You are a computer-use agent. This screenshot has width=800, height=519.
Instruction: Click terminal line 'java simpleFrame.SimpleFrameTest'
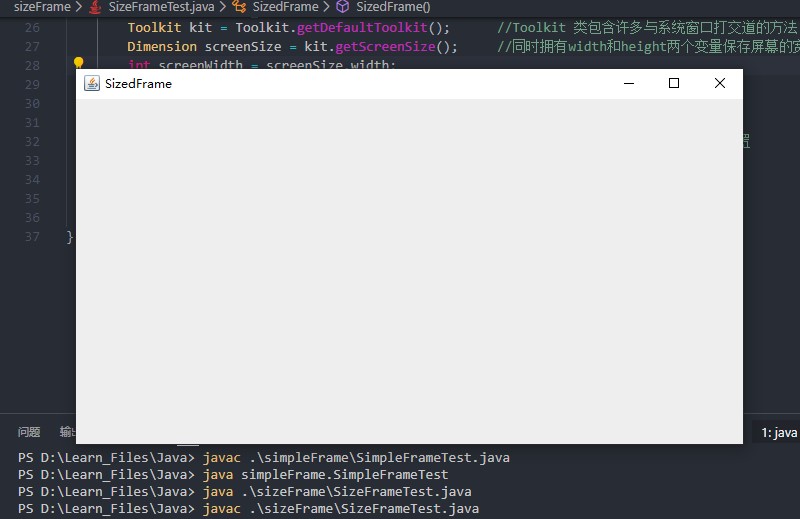pos(326,475)
